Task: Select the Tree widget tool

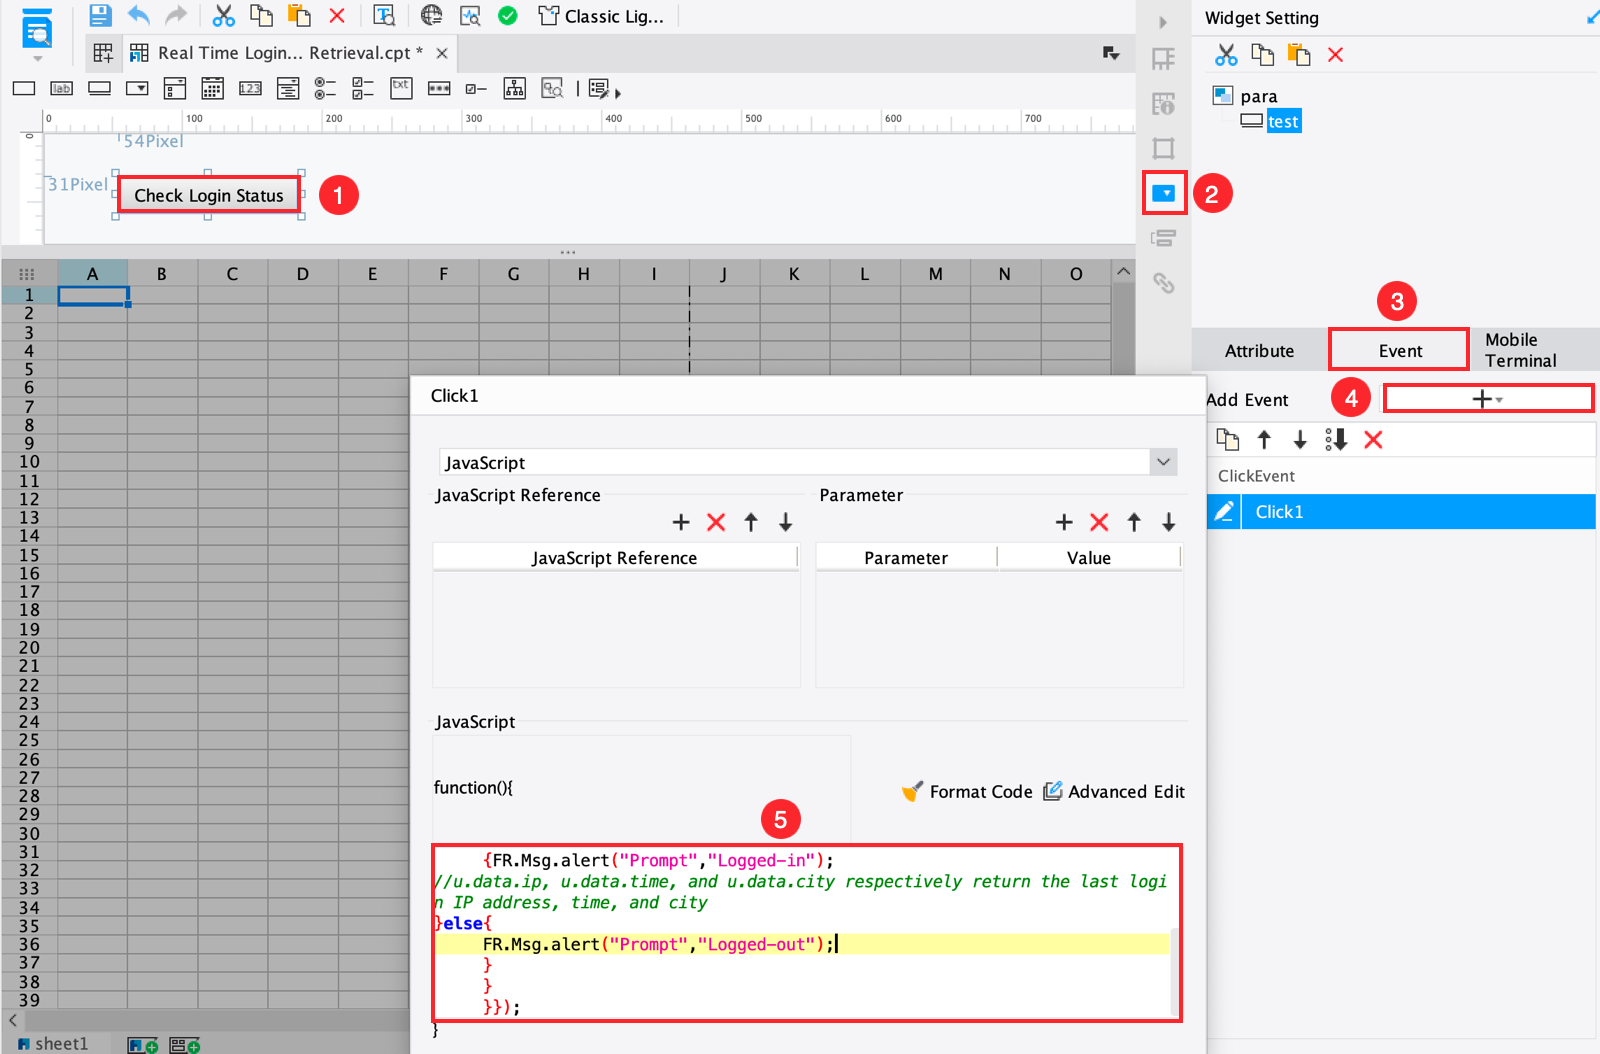Action: (x=514, y=89)
